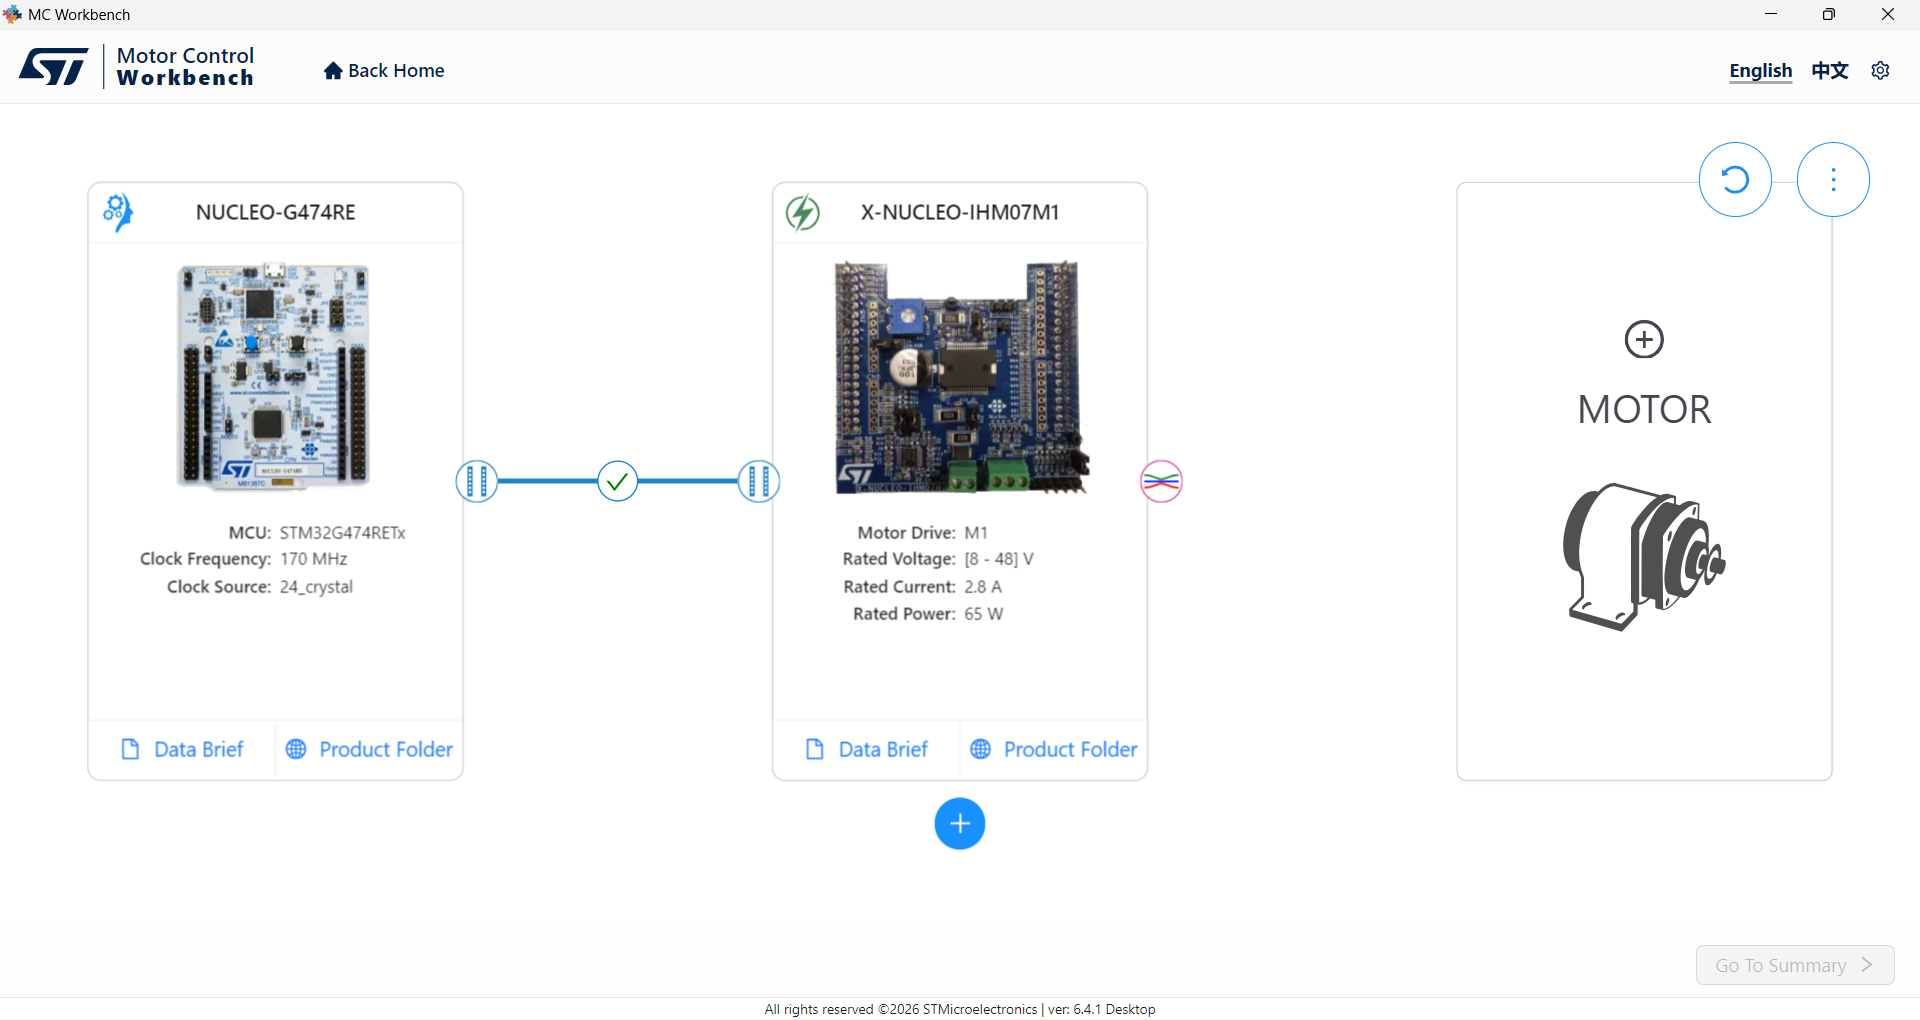Screen dimensions: 1920x1020
Task: Click the MC Workbench app icon in title bar
Action: (x=13, y=14)
